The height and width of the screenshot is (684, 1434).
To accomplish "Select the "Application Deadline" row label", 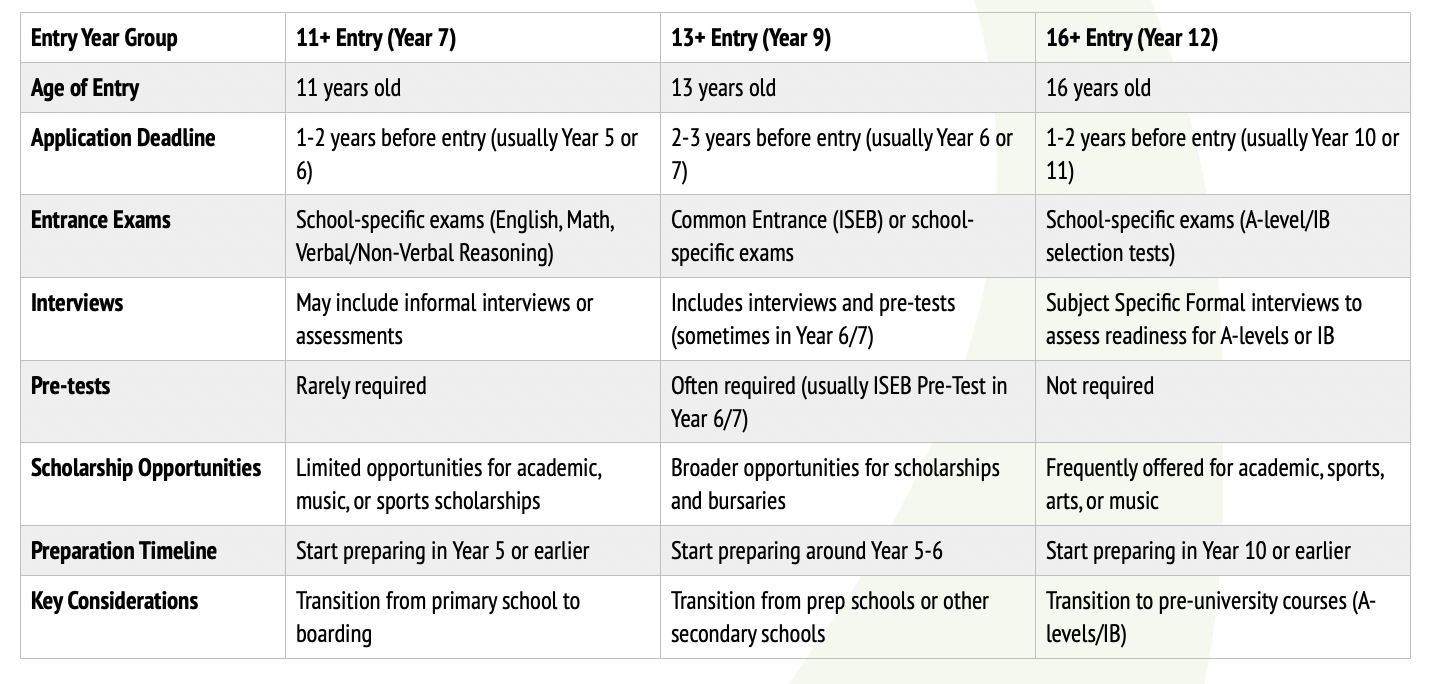I will point(123,138).
